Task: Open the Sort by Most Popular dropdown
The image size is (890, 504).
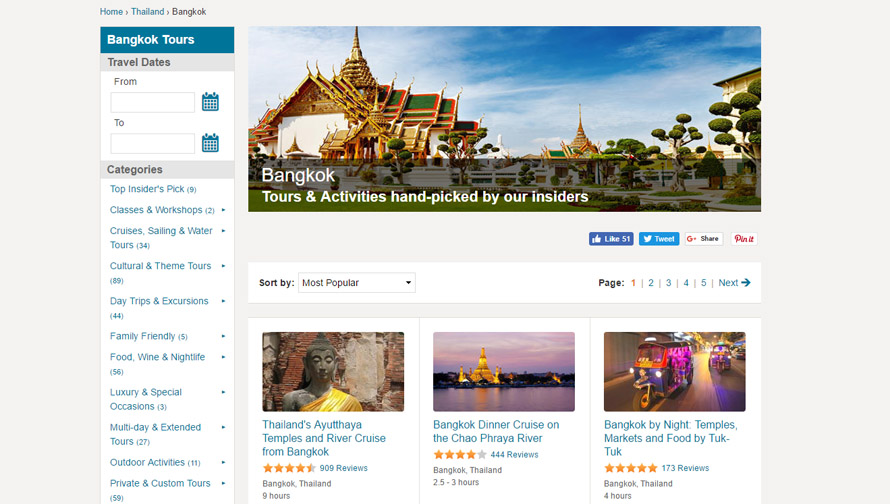Action: (356, 283)
